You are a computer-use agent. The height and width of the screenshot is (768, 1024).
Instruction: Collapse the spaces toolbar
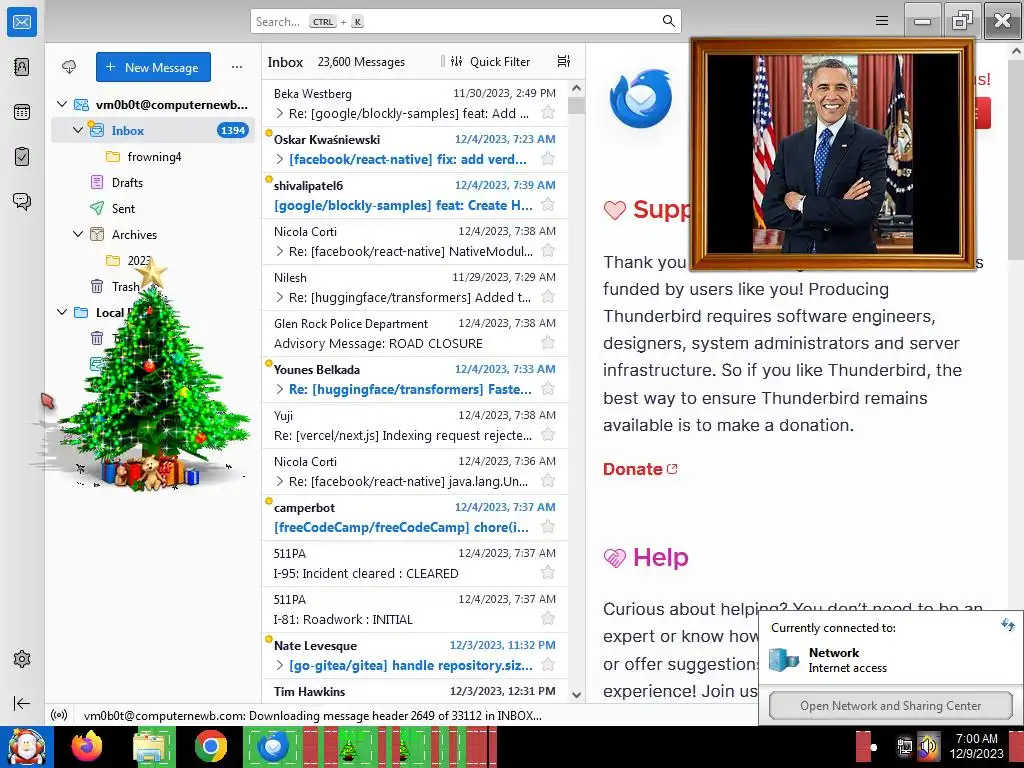(x=22, y=703)
